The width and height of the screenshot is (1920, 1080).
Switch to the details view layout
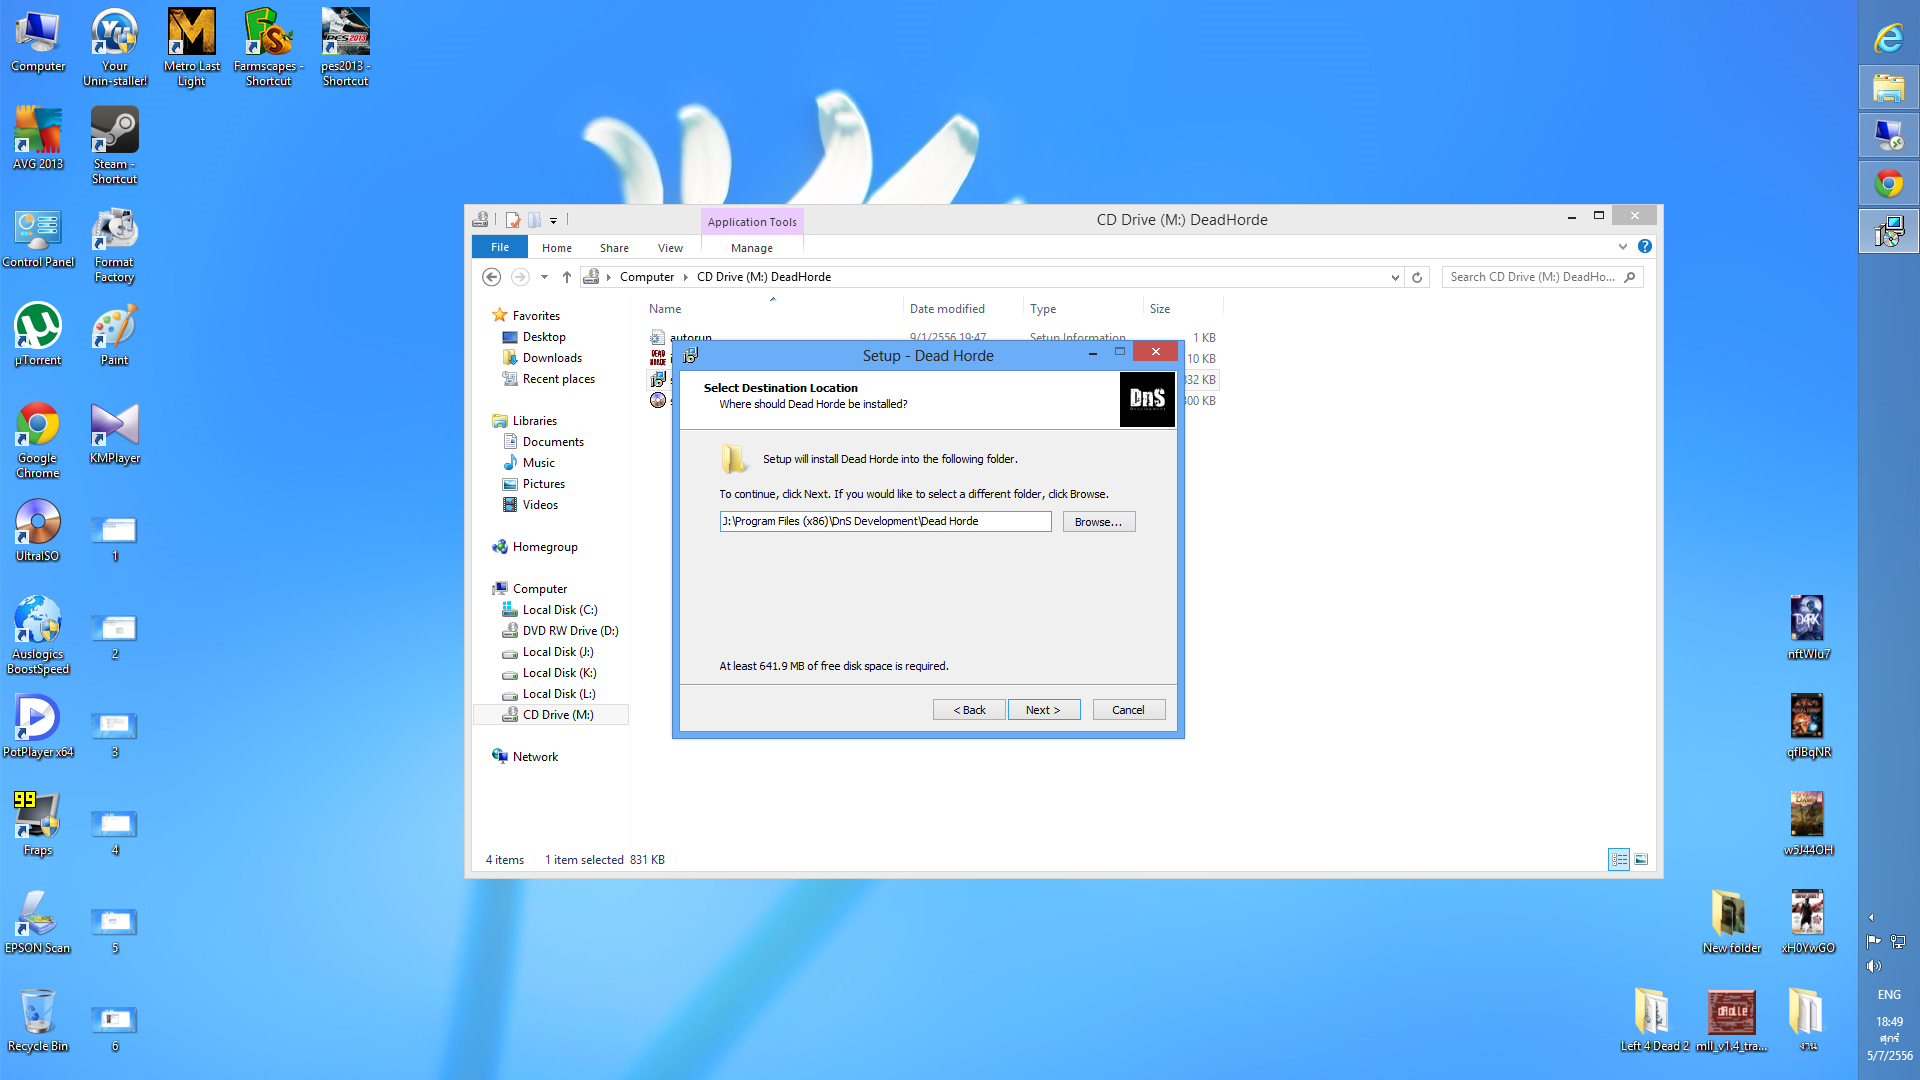(1619, 859)
